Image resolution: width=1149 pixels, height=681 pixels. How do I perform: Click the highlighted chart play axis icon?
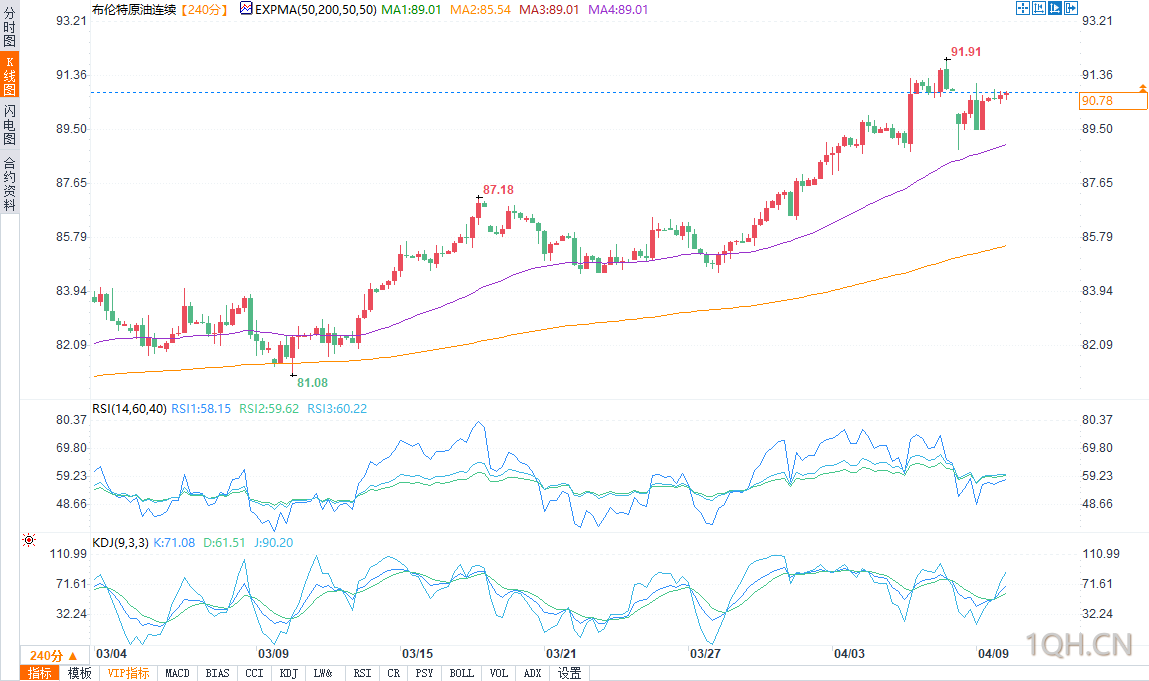click(1055, 8)
